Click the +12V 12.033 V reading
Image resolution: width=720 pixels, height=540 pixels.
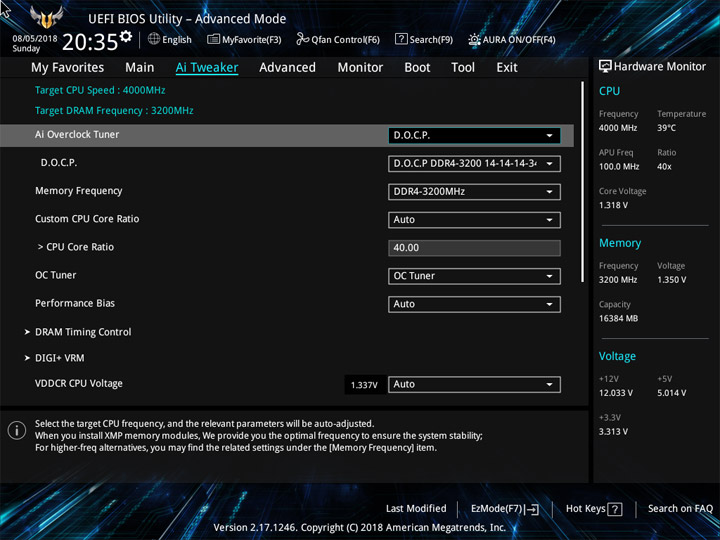tap(615, 393)
